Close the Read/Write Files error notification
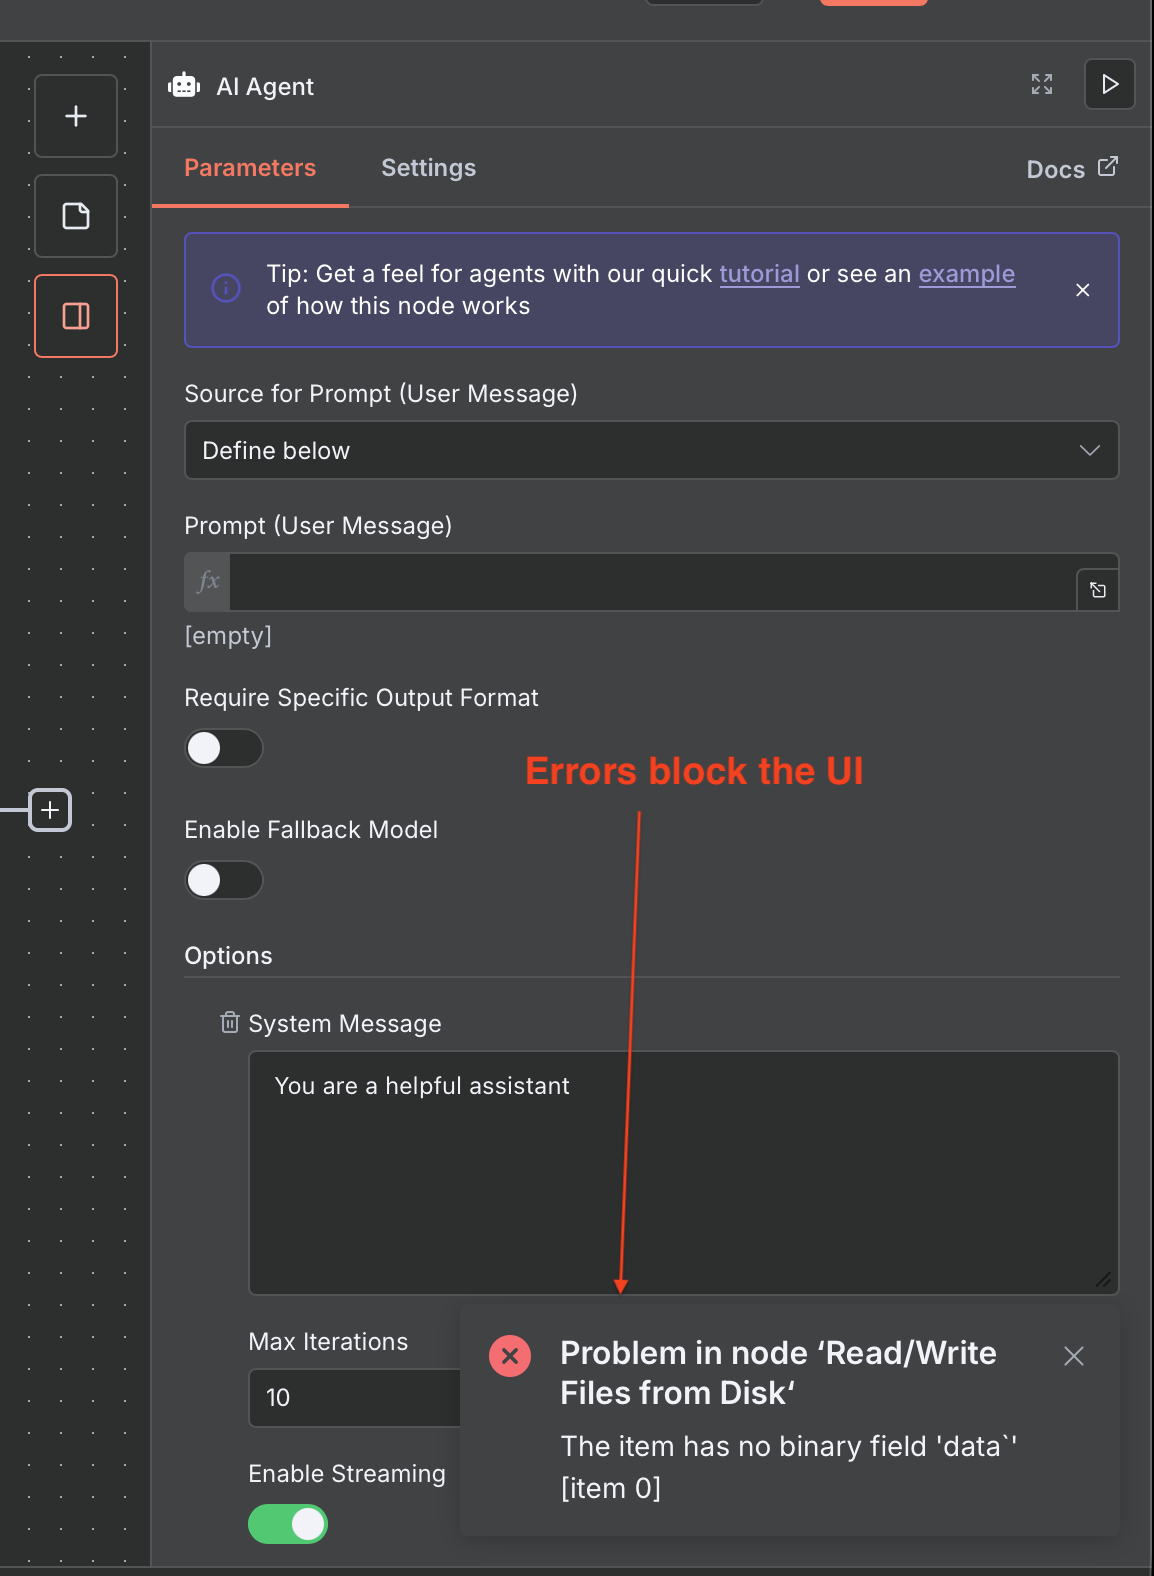 coord(1074,1356)
